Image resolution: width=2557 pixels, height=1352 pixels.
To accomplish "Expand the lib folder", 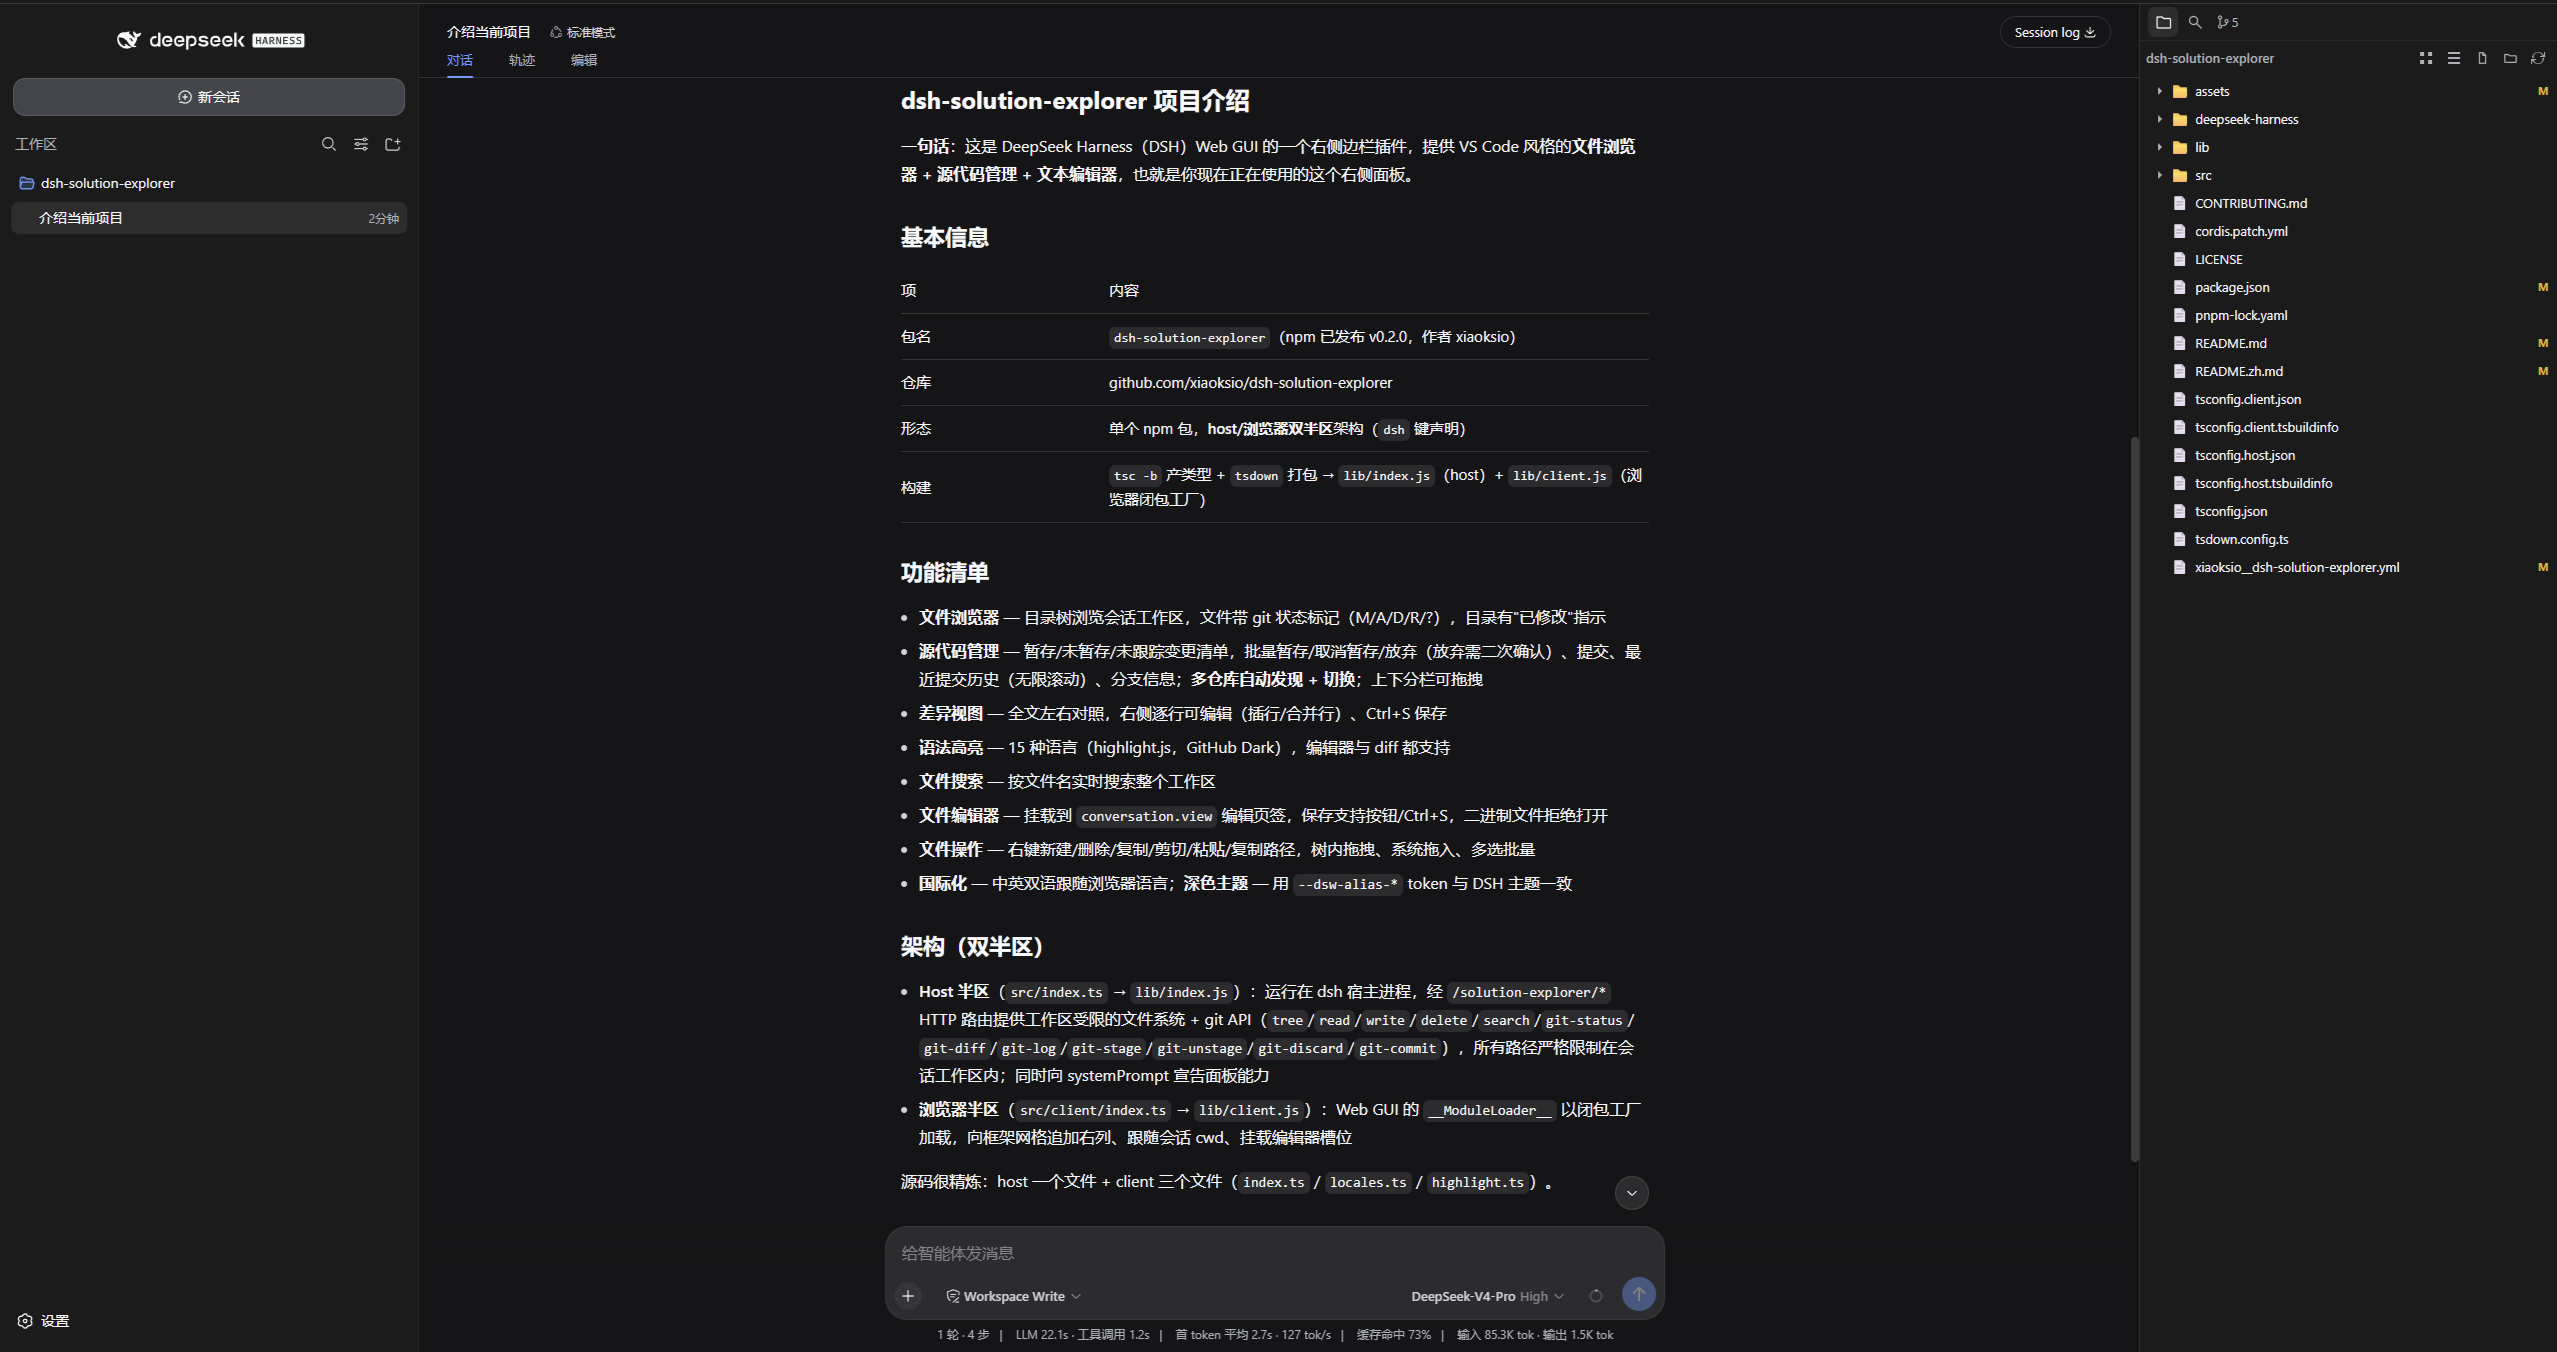I will pos(2160,147).
